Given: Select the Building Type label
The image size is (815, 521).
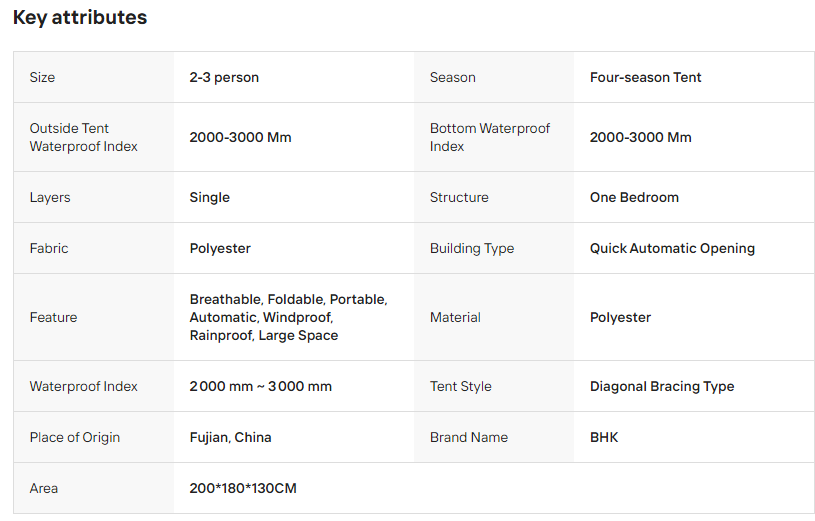Looking at the screenshot, I should click(x=472, y=249).
